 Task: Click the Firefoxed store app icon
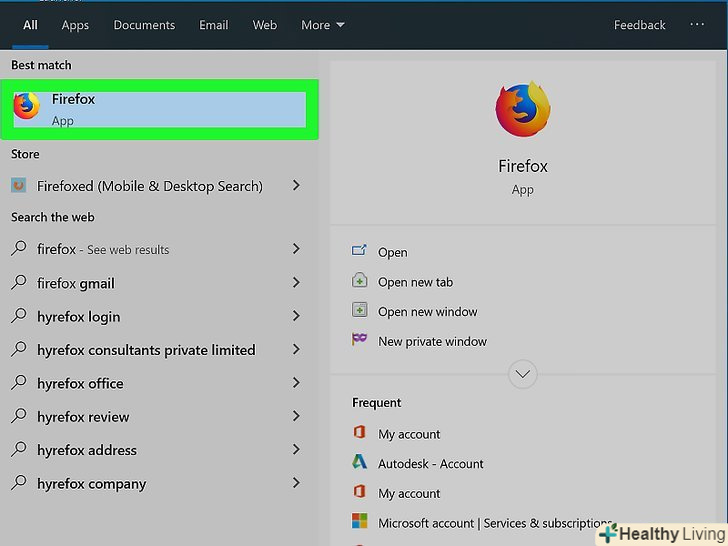pyautogui.click(x=19, y=186)
